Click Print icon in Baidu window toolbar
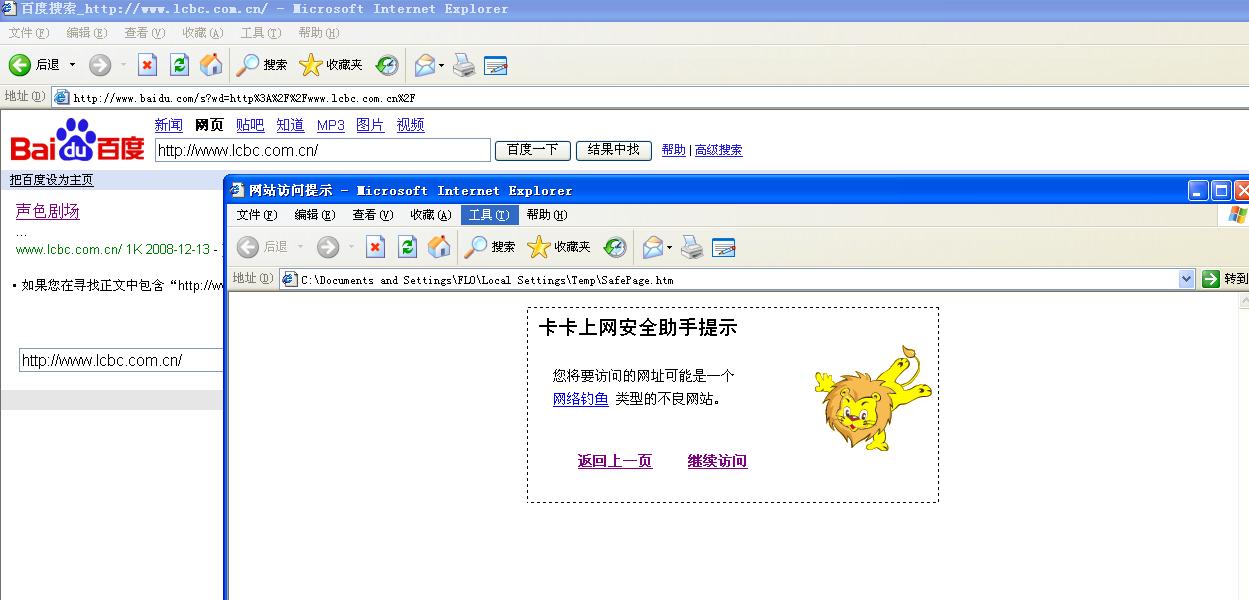Image resolution: width=1249 pixels, height=600 pixels. coord(464,65)
